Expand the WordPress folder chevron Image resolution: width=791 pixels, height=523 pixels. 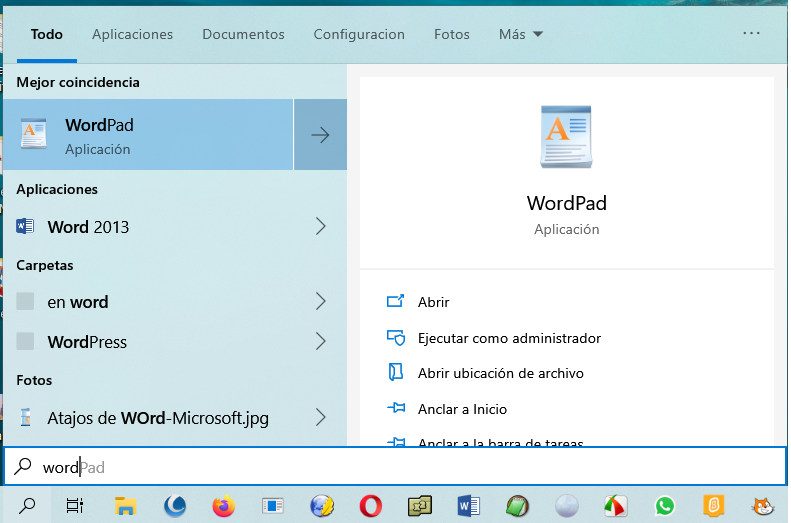pos(321,341)
